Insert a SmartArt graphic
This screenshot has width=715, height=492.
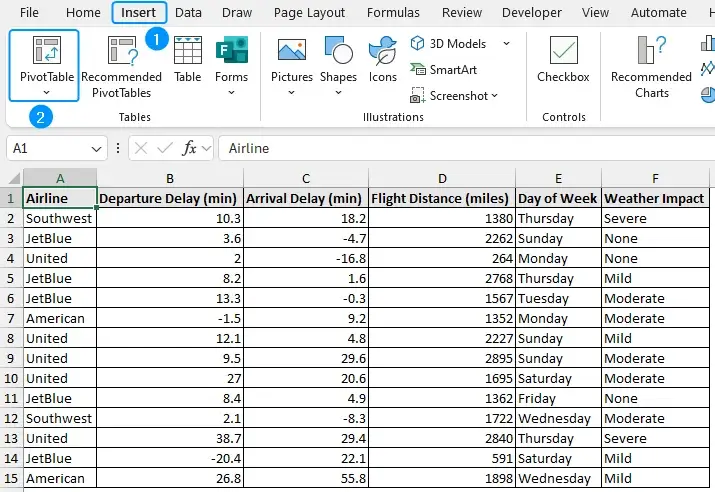[x=444, y=70]
